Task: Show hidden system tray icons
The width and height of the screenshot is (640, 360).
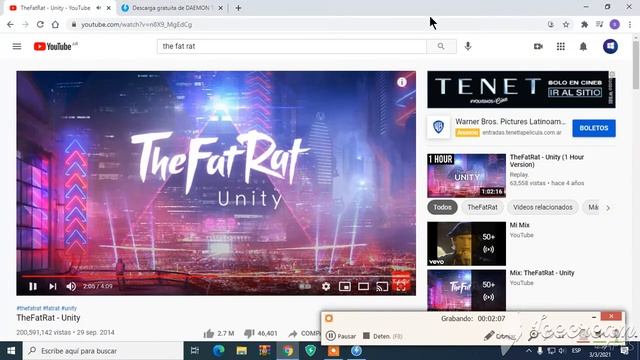Action: click(529, 351)
